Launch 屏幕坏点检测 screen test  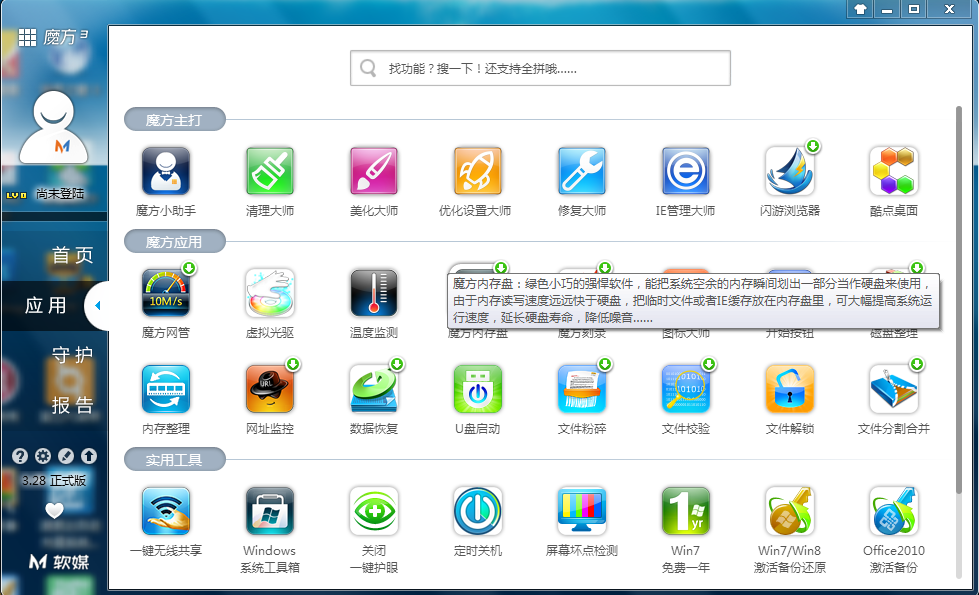tap(582, 511)
